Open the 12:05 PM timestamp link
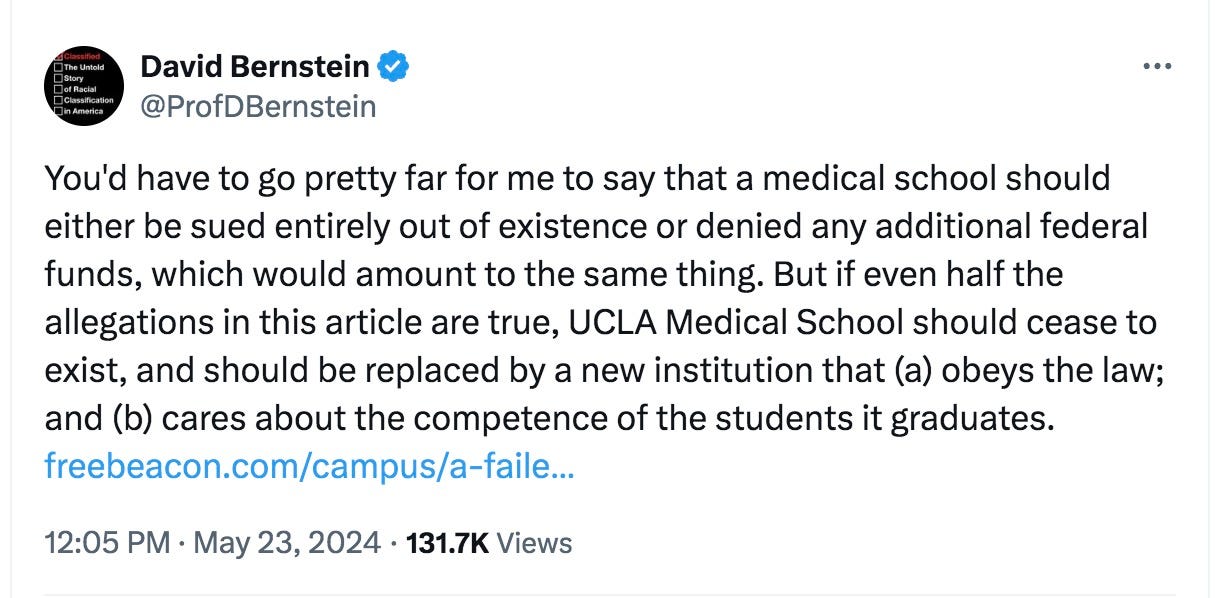The width and height of the screenshot is (1222, 598). pyautogui.click(x=109, y=543)
